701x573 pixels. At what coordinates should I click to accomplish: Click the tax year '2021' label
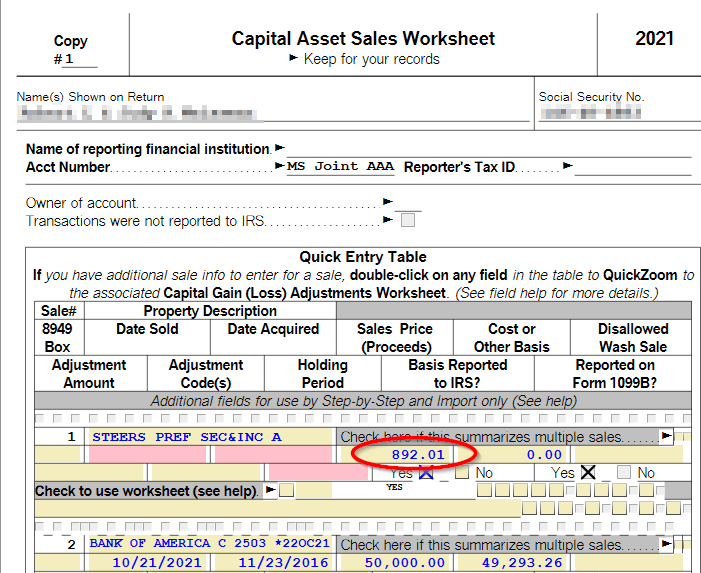point(654,38)
